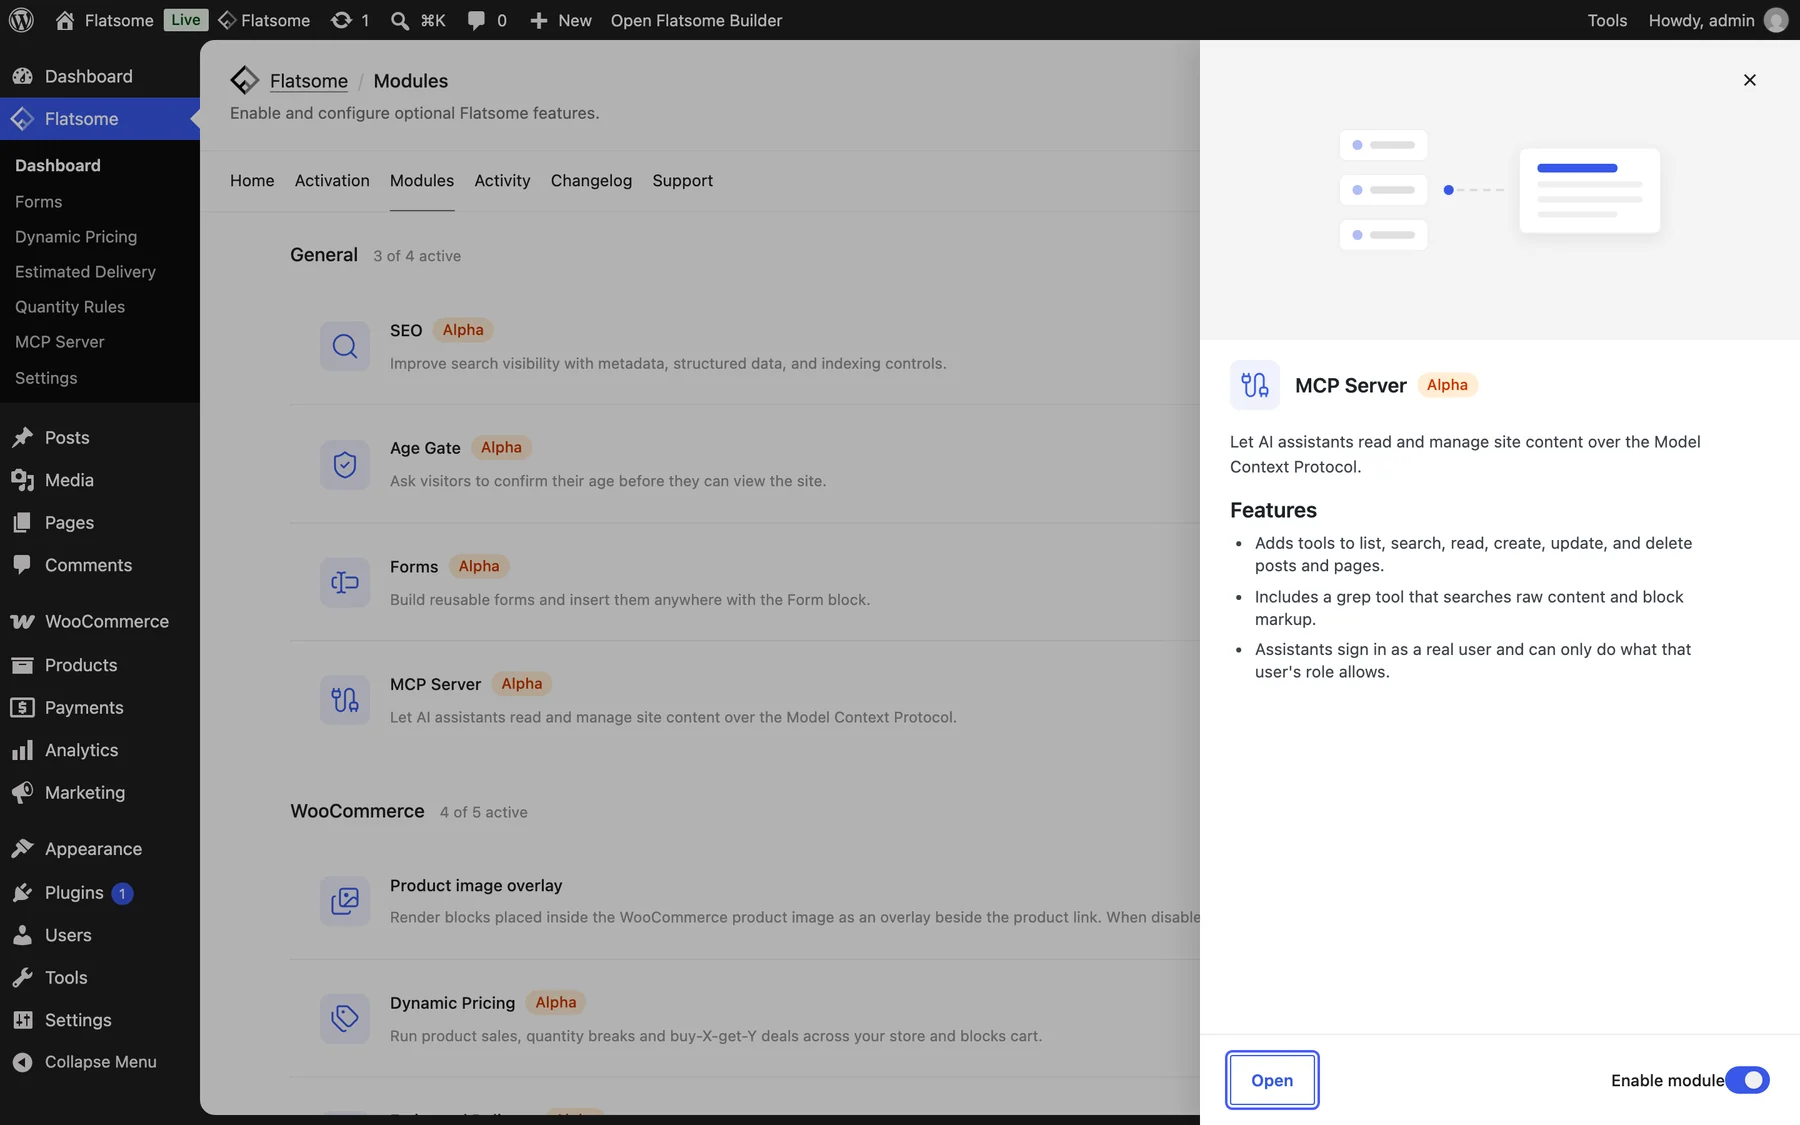
Task: Click the Age Gate module title
Action: [425, 448]
